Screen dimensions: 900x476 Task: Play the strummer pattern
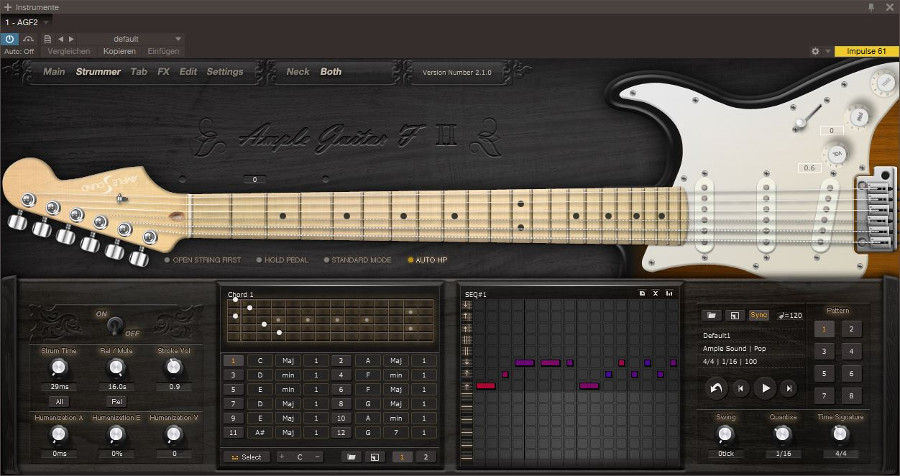[x=765, y=388]
